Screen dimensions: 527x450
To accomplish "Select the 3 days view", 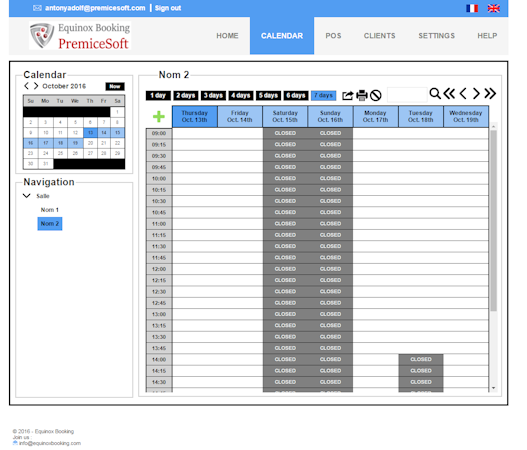I will (213, 95).
